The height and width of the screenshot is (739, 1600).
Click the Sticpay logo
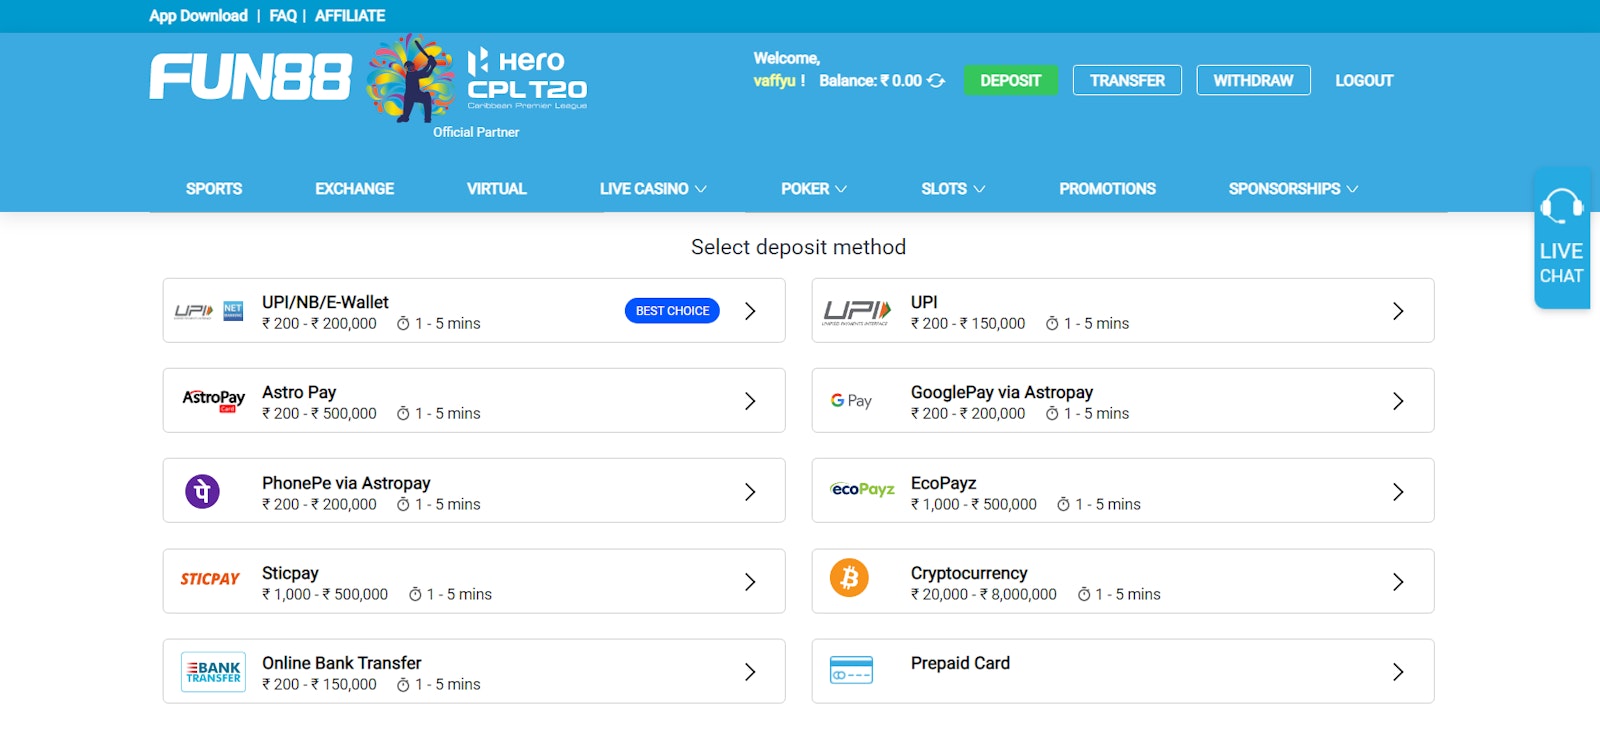(x=210, y=579)
